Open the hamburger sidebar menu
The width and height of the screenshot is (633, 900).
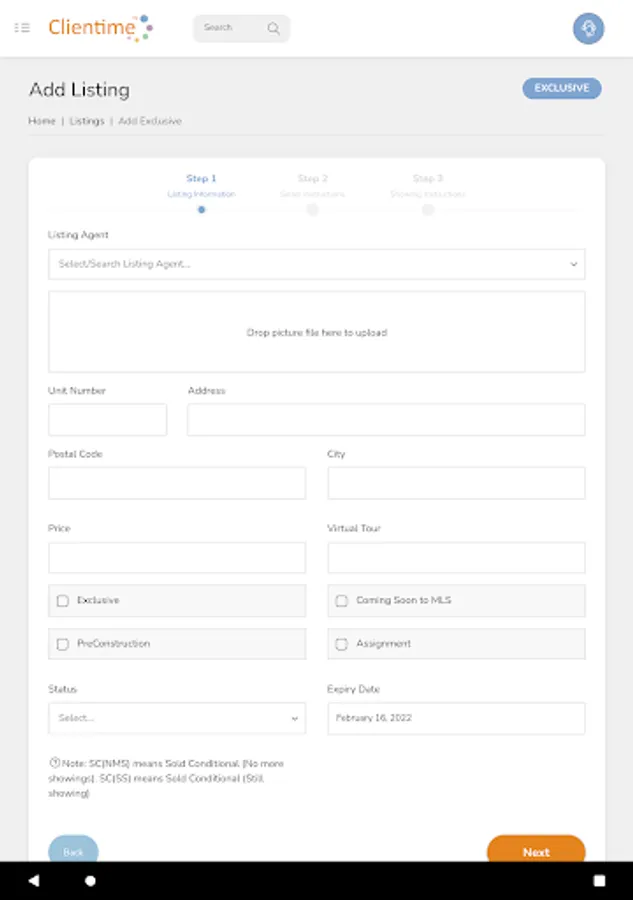[22, 28]
